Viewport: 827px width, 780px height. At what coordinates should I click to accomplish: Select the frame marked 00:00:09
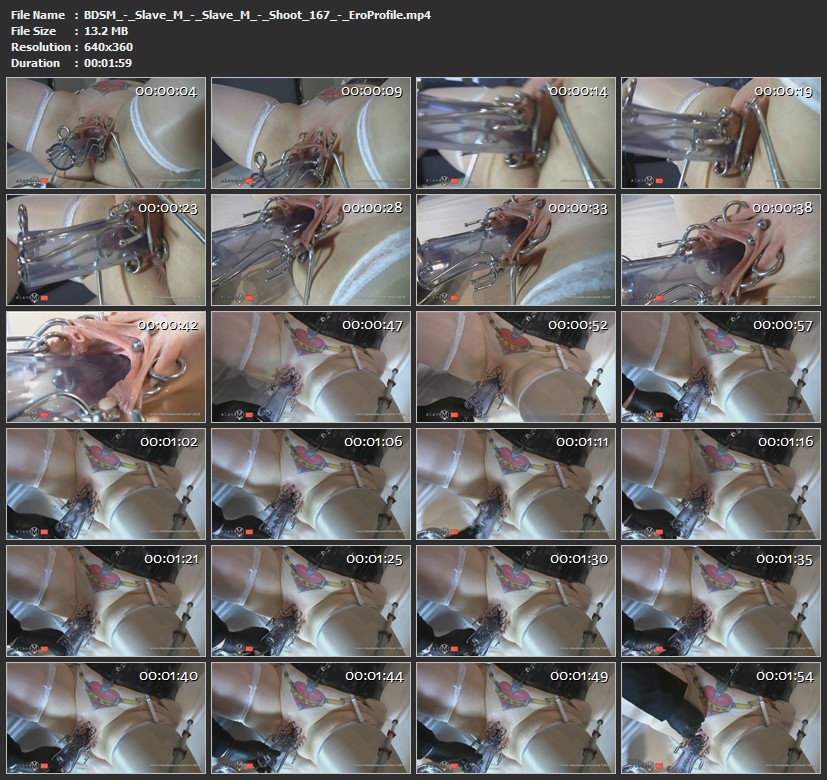point(311,134)
